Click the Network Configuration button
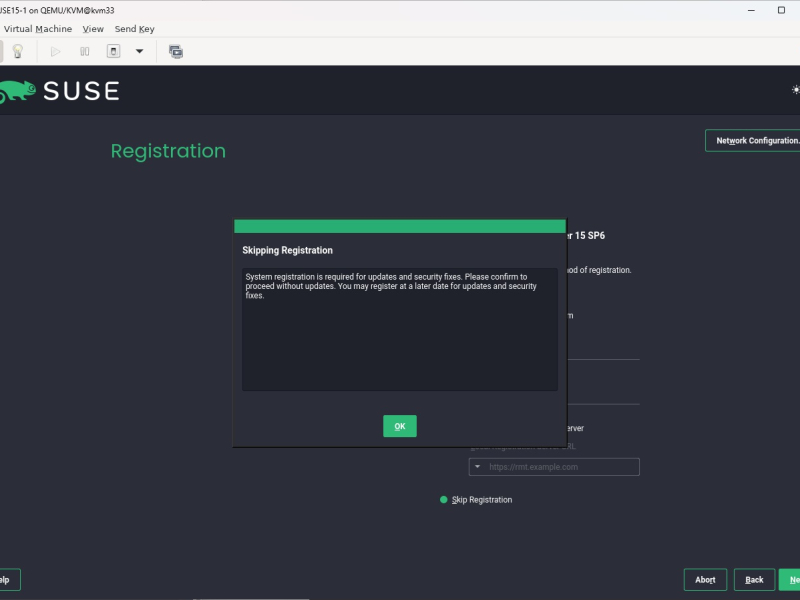 tap(753, 140)
